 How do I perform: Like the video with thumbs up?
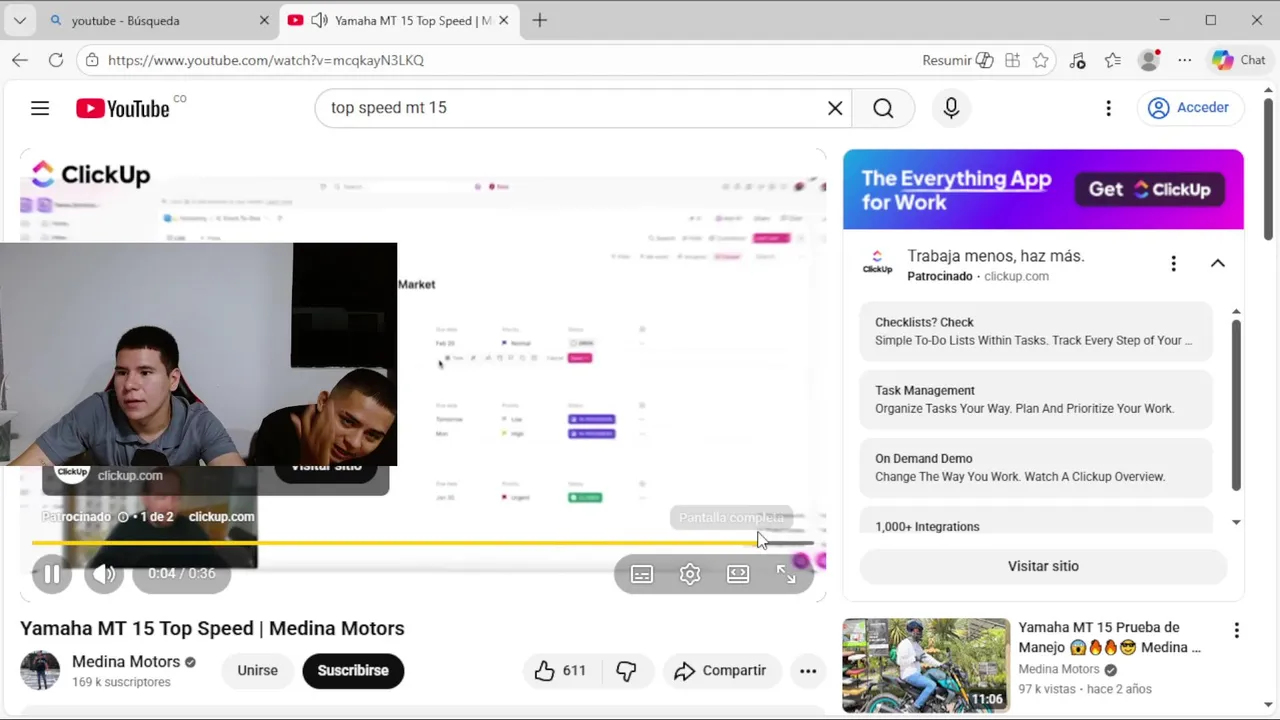(x=560, y=671)
